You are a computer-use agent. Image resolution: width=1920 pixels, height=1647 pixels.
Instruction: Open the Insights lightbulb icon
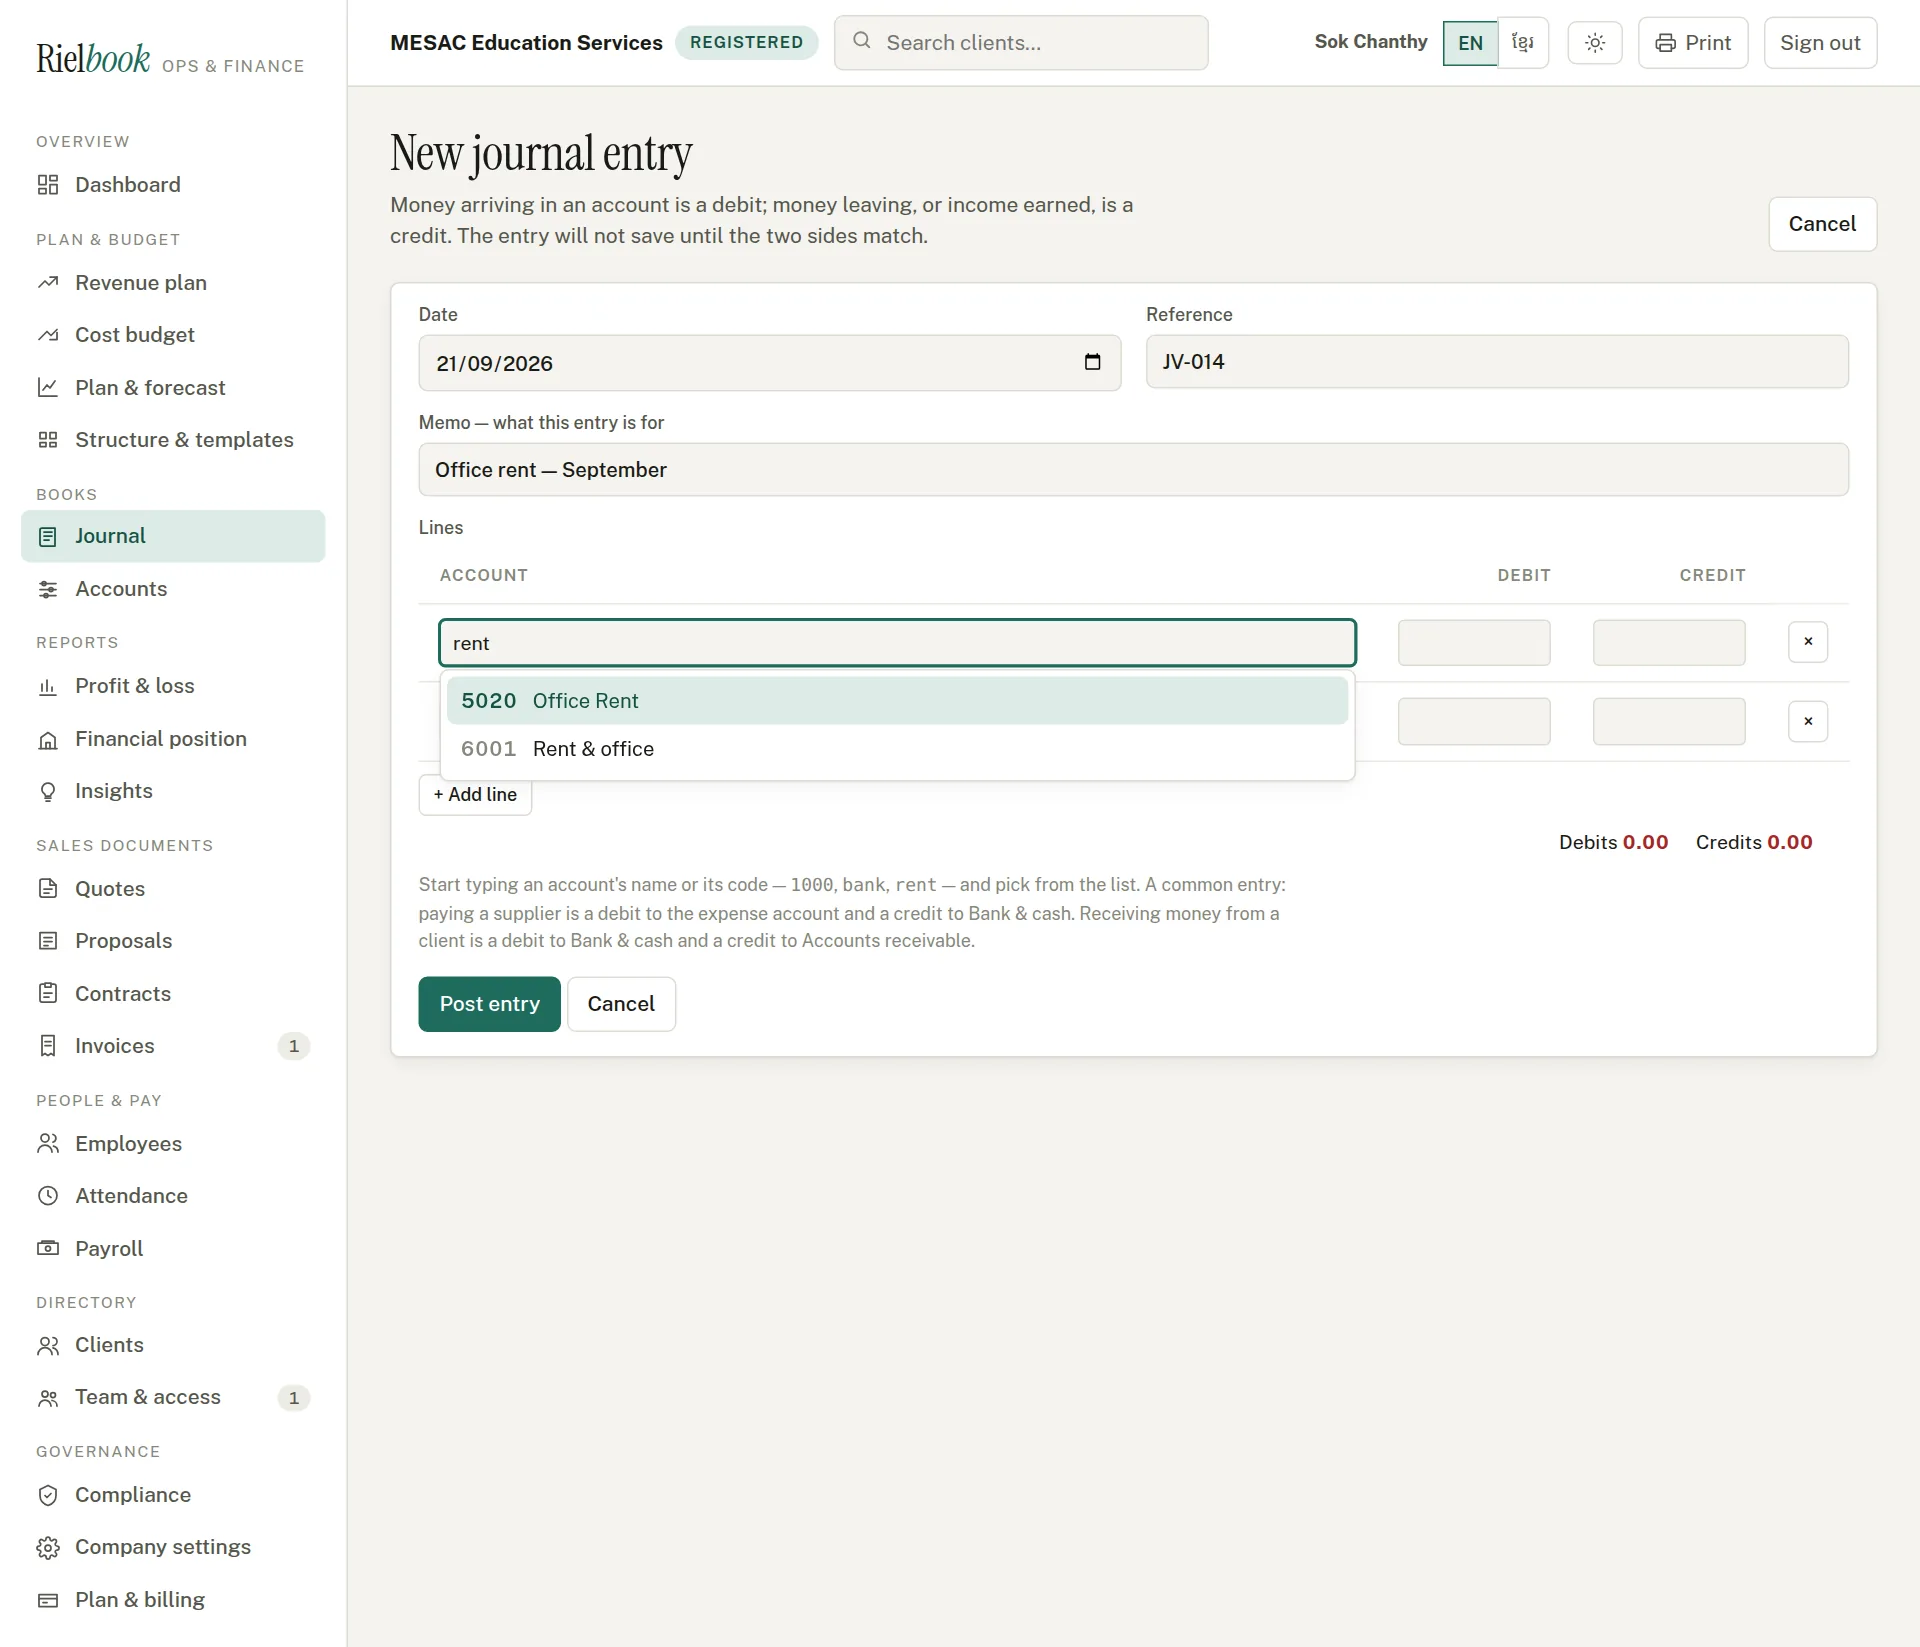48,791
